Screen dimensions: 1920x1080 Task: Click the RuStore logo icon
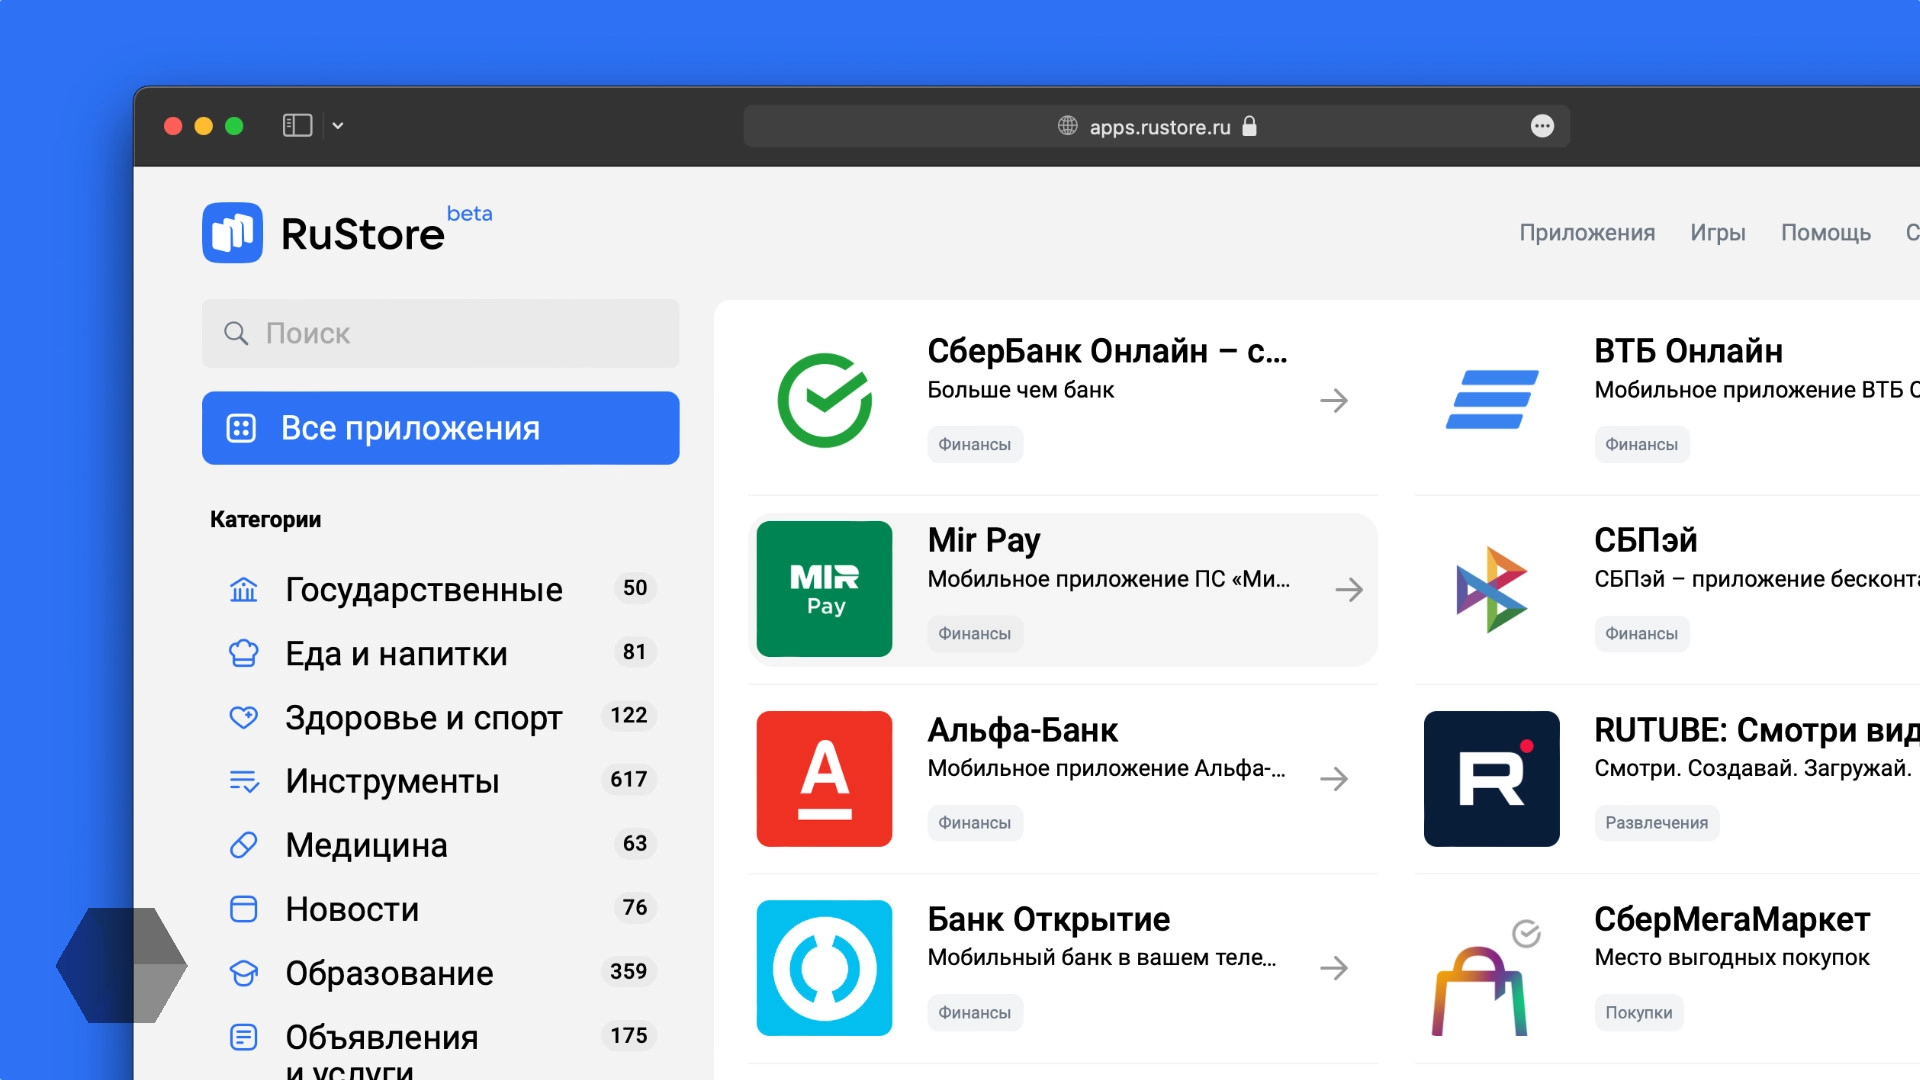tap(232, 233)
